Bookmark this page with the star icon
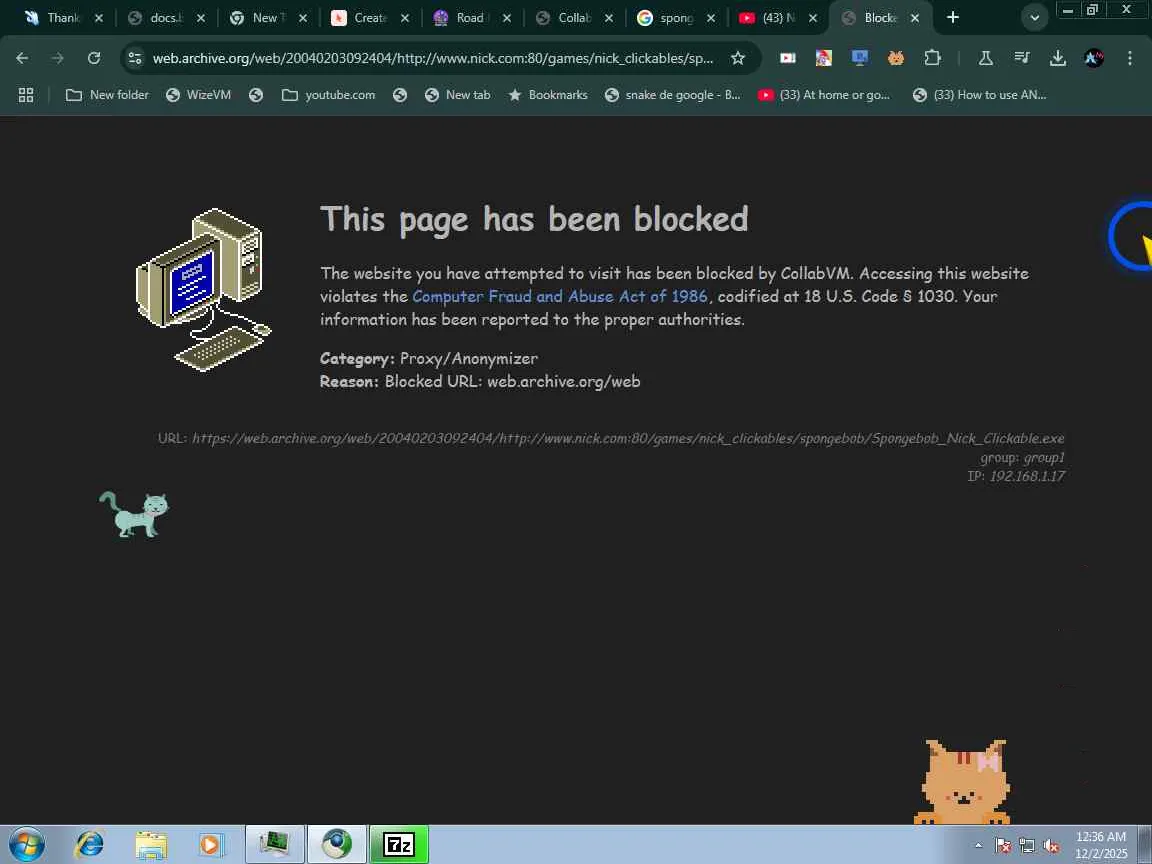 pos(738,58)
